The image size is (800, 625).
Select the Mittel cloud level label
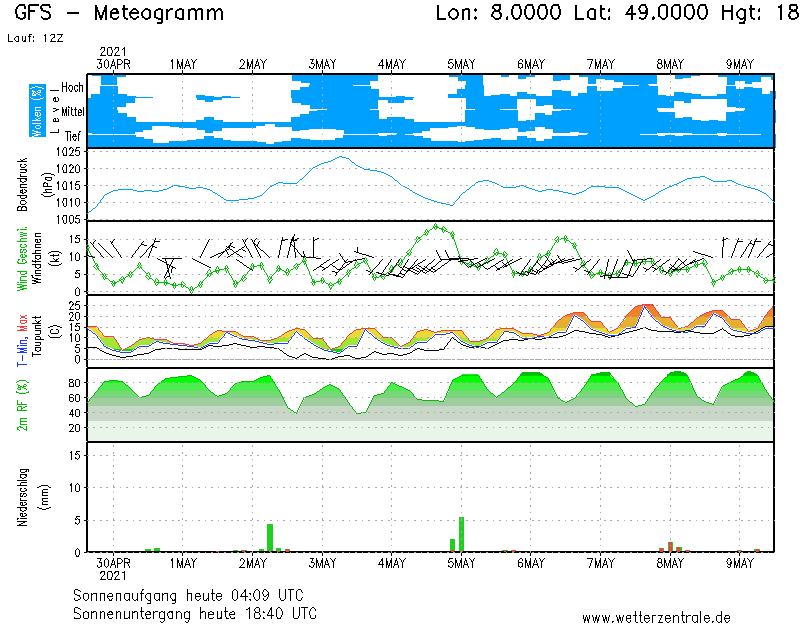72,112
